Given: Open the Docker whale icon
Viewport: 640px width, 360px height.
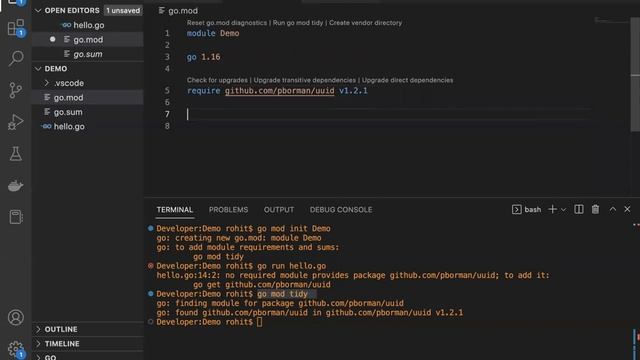Looking at the screenshot, I should pos(16,186).
